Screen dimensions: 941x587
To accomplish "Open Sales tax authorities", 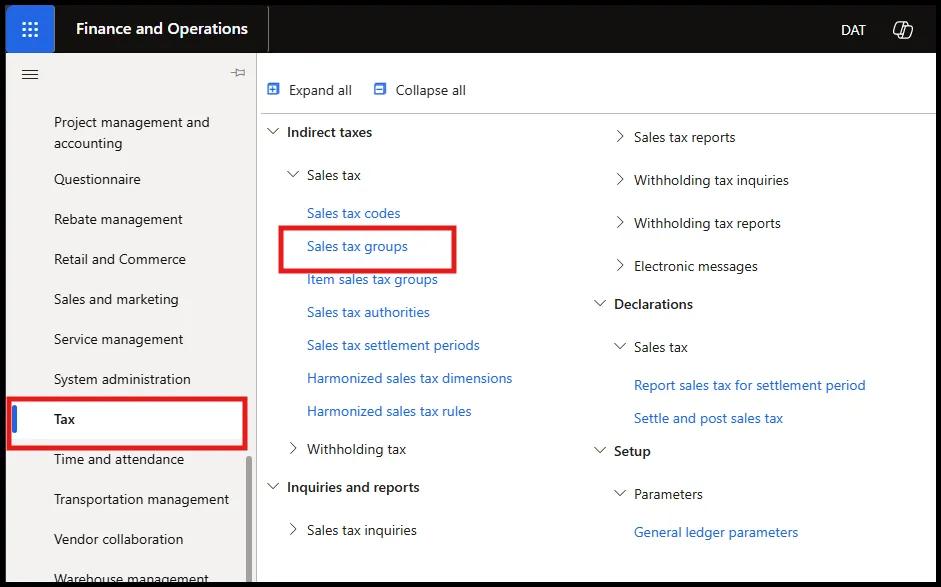I will (368, 312).
